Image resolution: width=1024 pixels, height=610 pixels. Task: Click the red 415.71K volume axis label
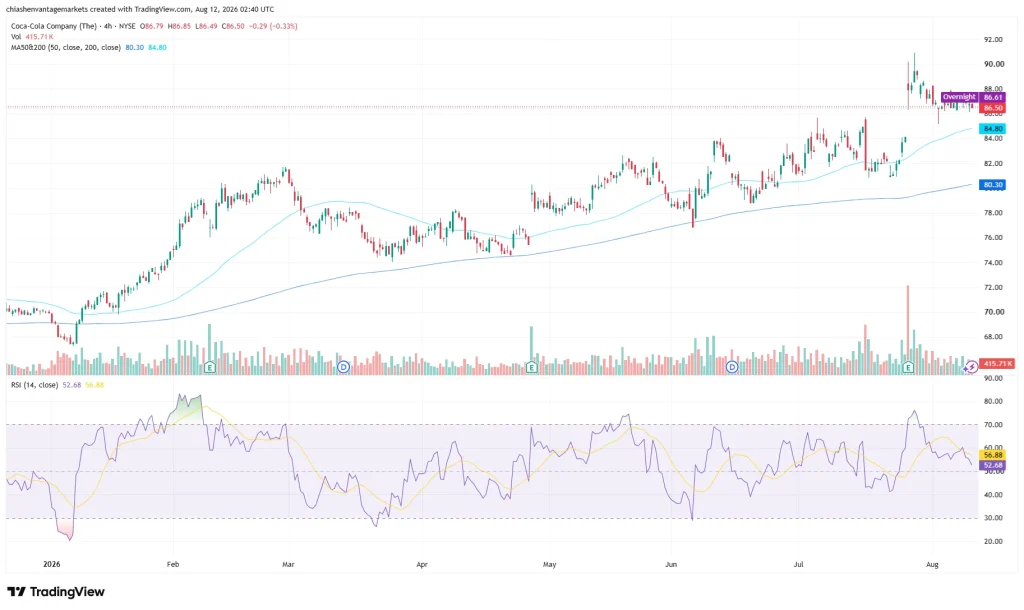click(997, 364)
